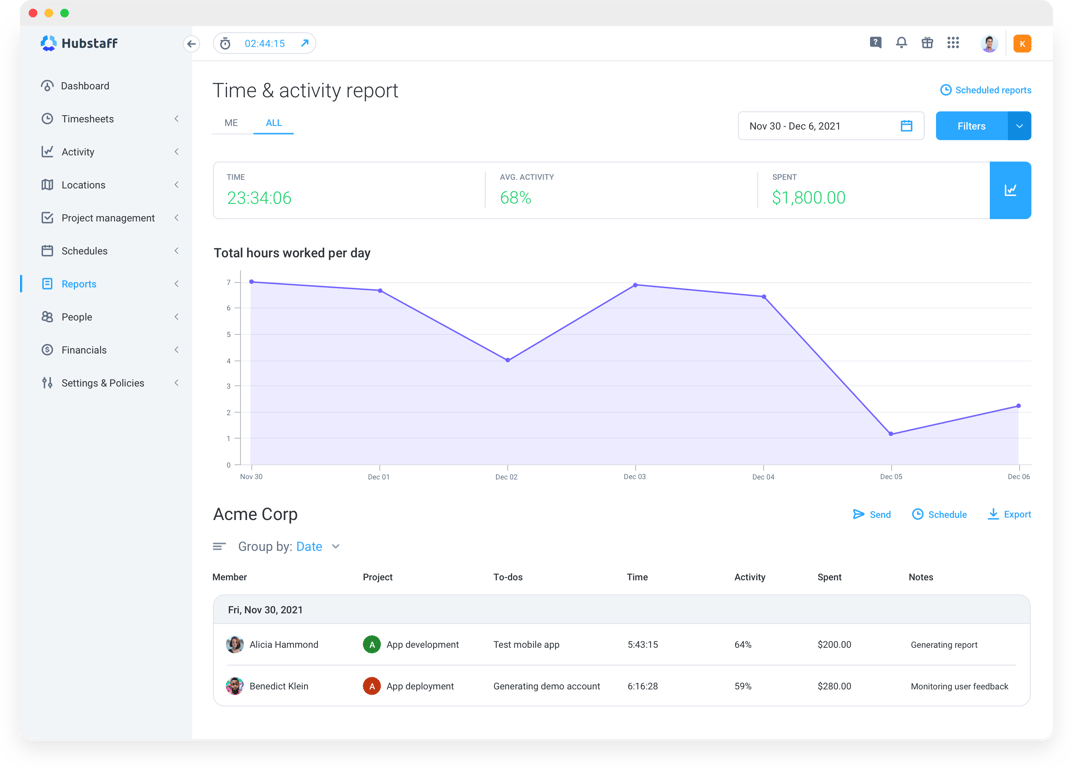
Task: Open the orange K organization avatar
Action: pos(1022,44)
